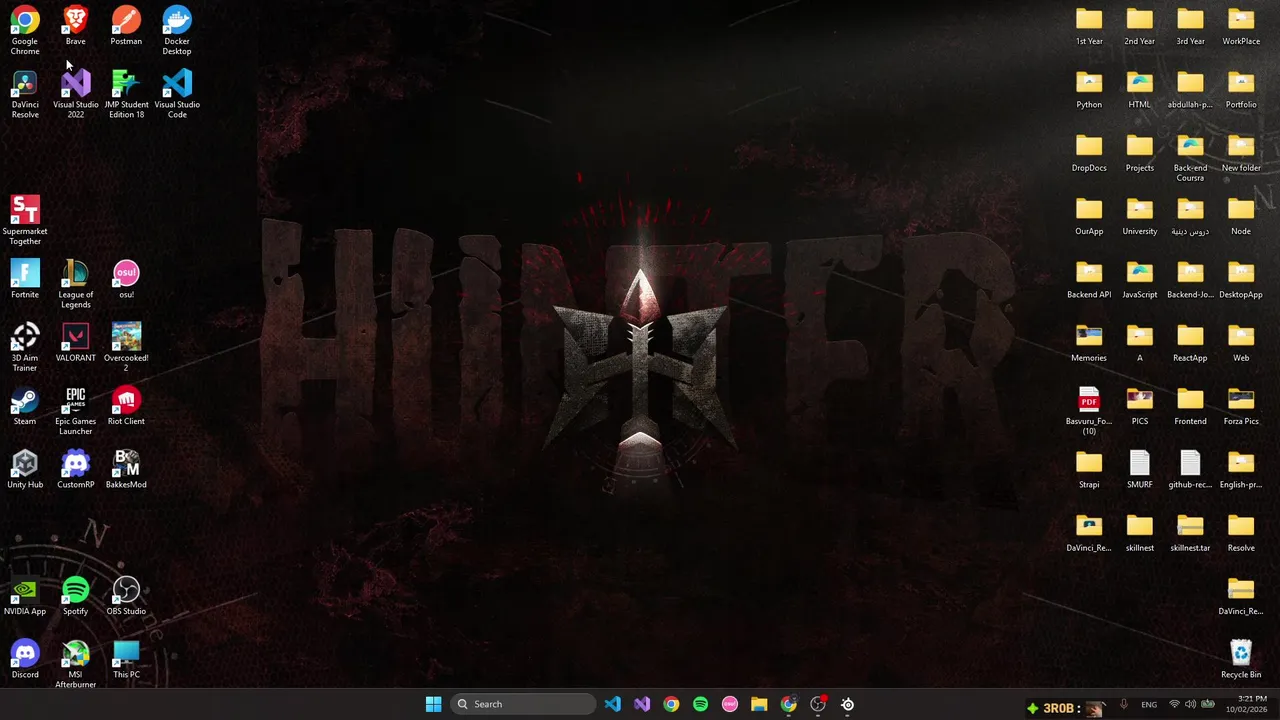Select the 1st Year folder
Viewport: 1280px width, 720px height.
[1089, 26]
